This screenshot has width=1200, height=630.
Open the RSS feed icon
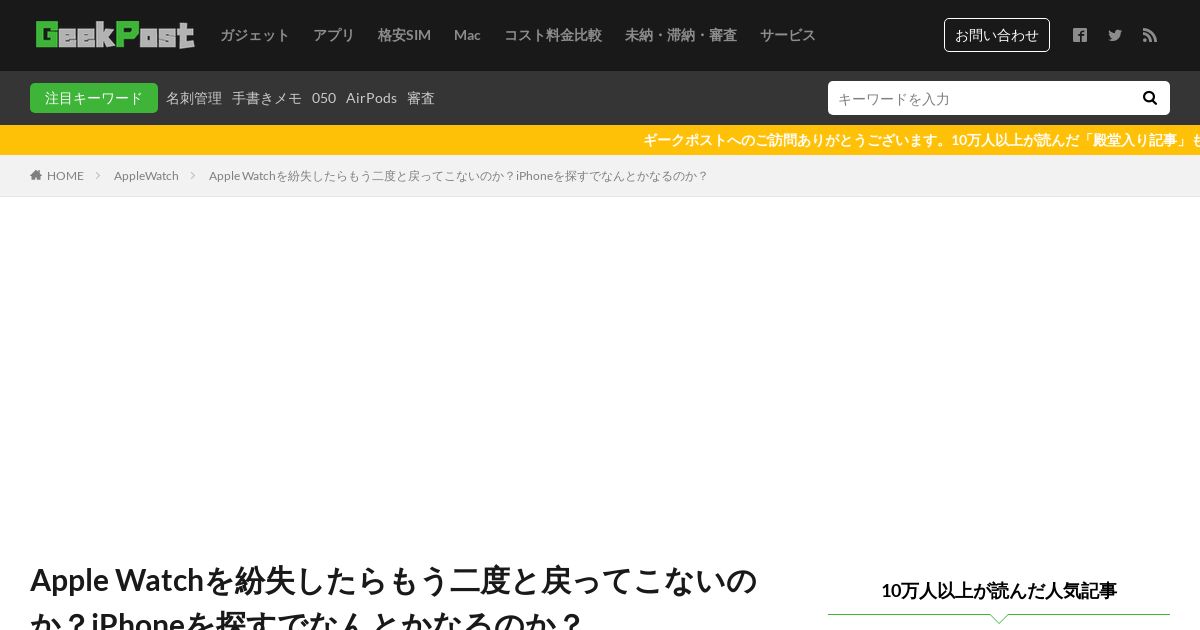click(x=1150, y=35)
